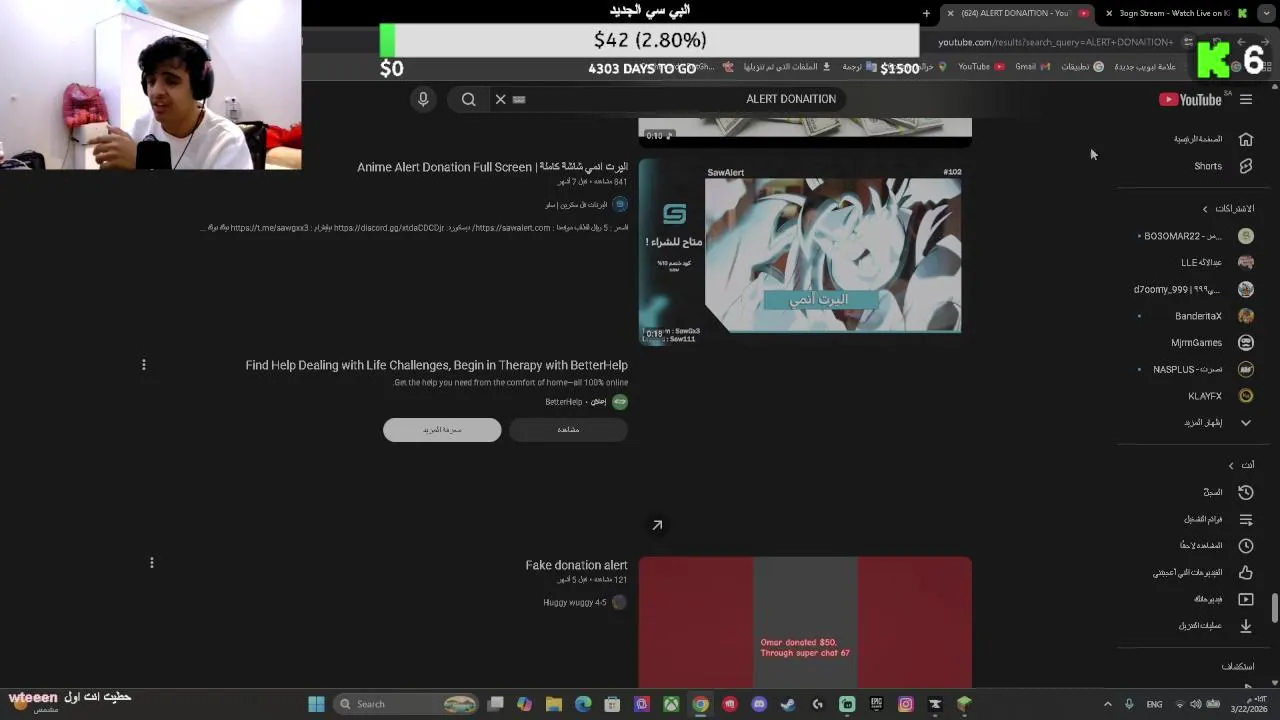Image resolution: width=1280 pixels, height=720 pixels.
Task: Open the YouTube hamburger guide menu
Action: (x=1246, y=99)
